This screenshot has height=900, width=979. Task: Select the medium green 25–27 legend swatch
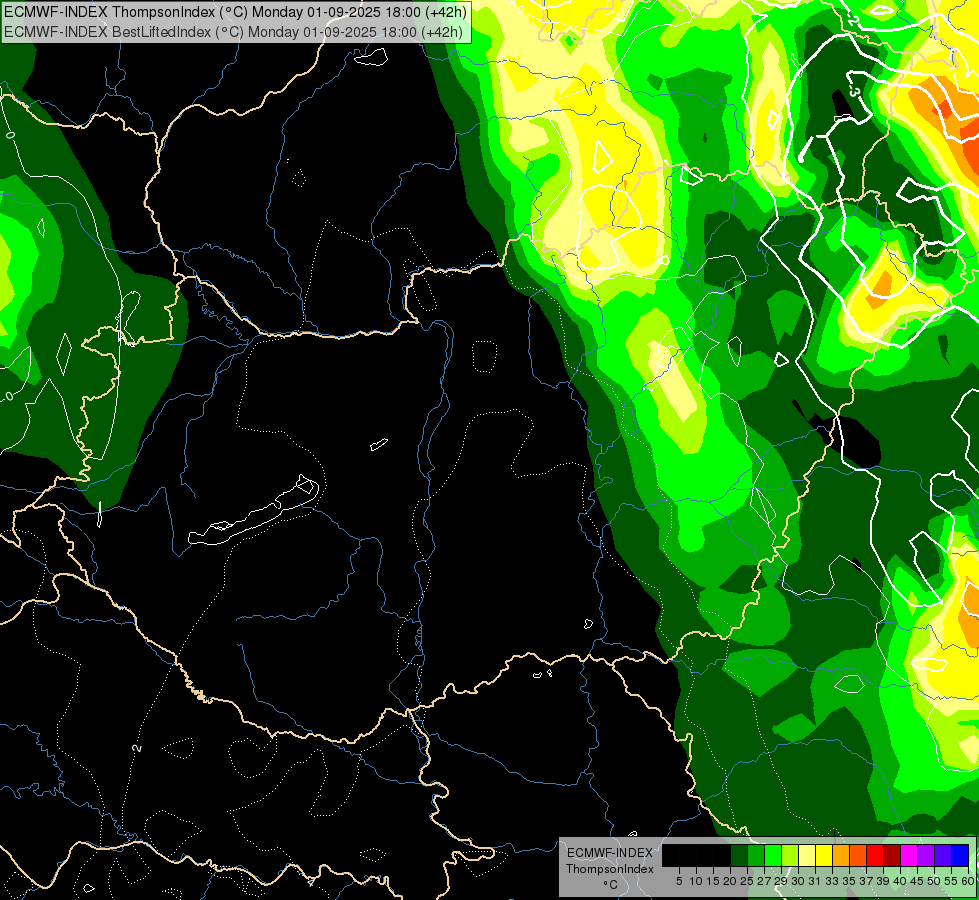click(755, 855)
